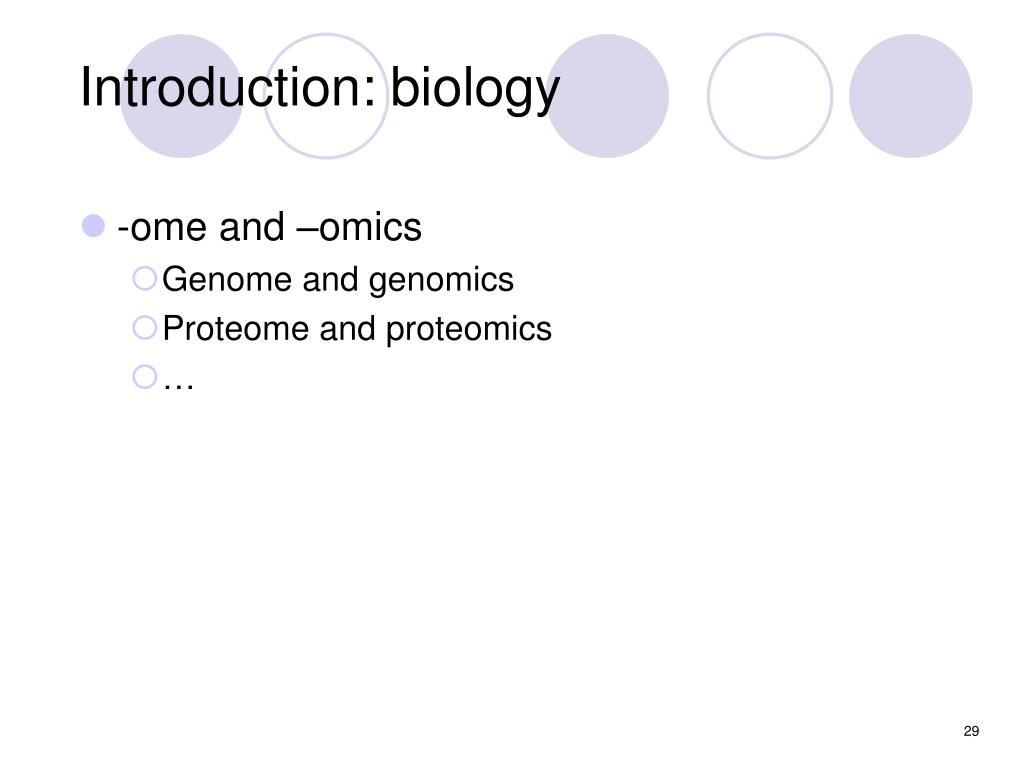Select the hollow bullet beside "Proteome and proteomics"
Image resolution: width=1024 pixels, height=768 pixels.
[144, 328]
